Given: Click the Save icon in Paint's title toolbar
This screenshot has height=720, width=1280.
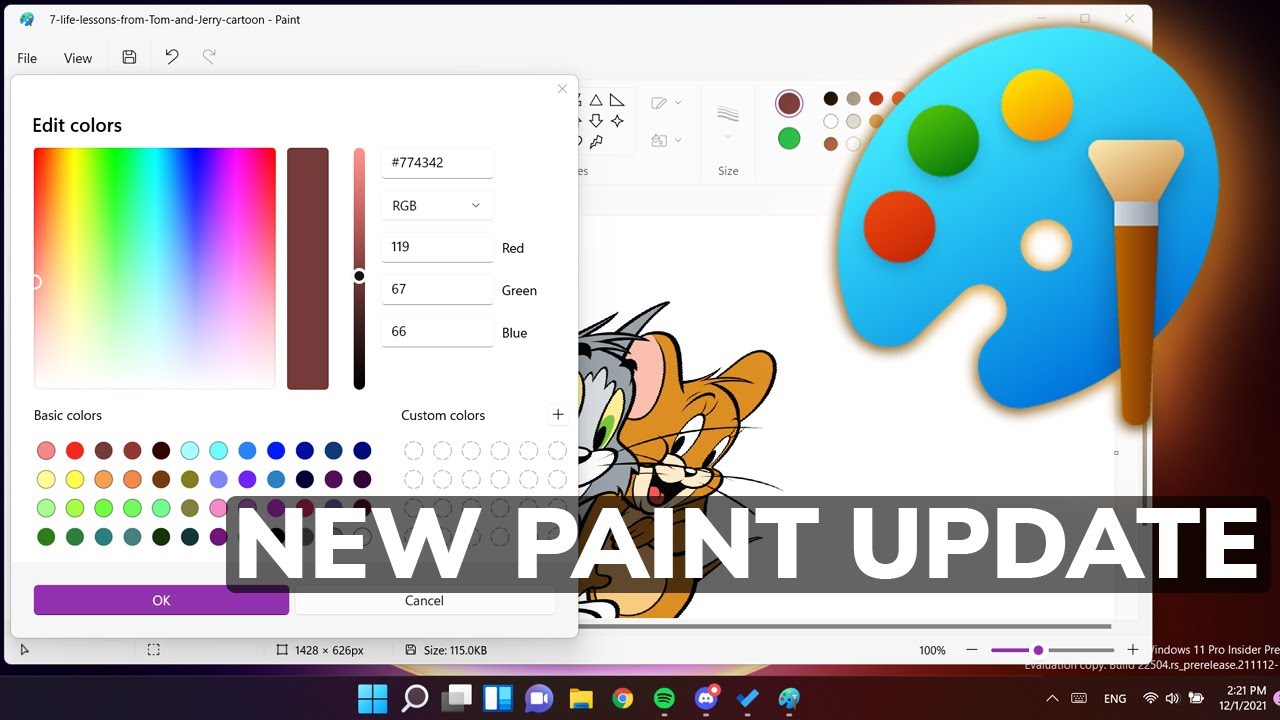Looking at the screenshot, I should tap(129, 57).
